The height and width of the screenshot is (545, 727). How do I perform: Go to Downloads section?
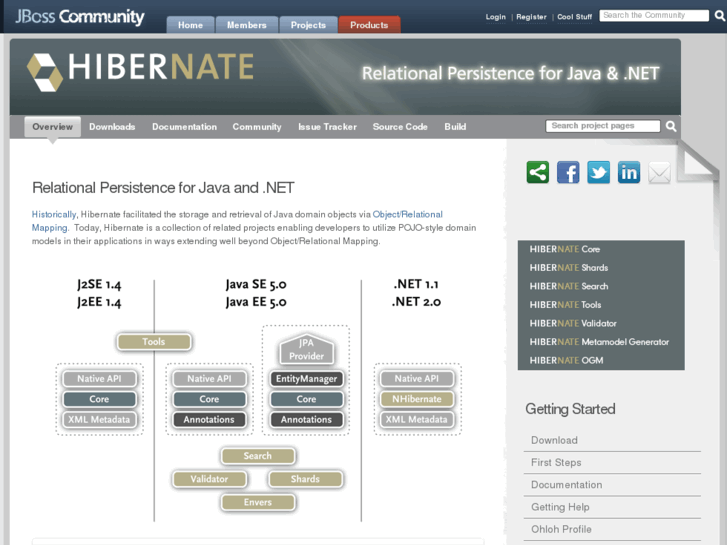[112, 127]
